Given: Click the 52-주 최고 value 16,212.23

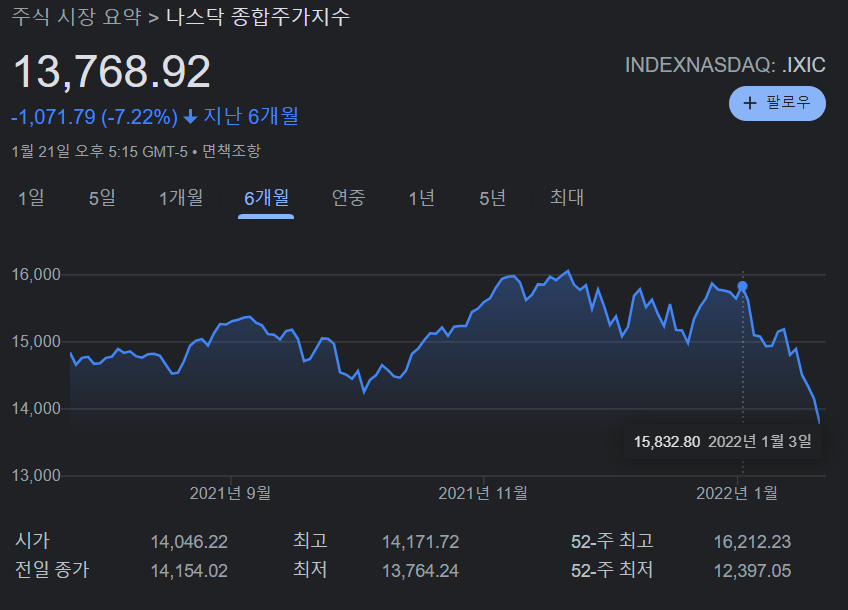Looking at the screenshot, I should point(752,542).
